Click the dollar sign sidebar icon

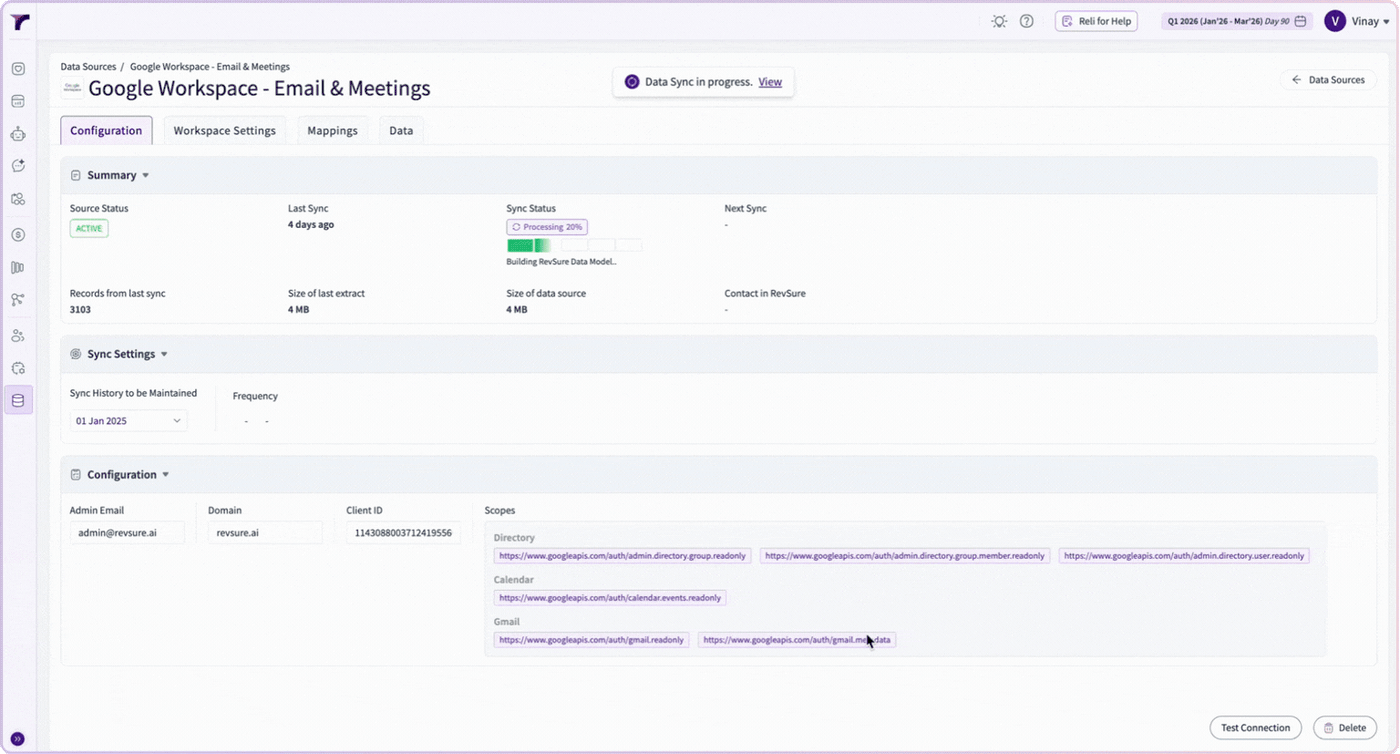pos(18,235)
